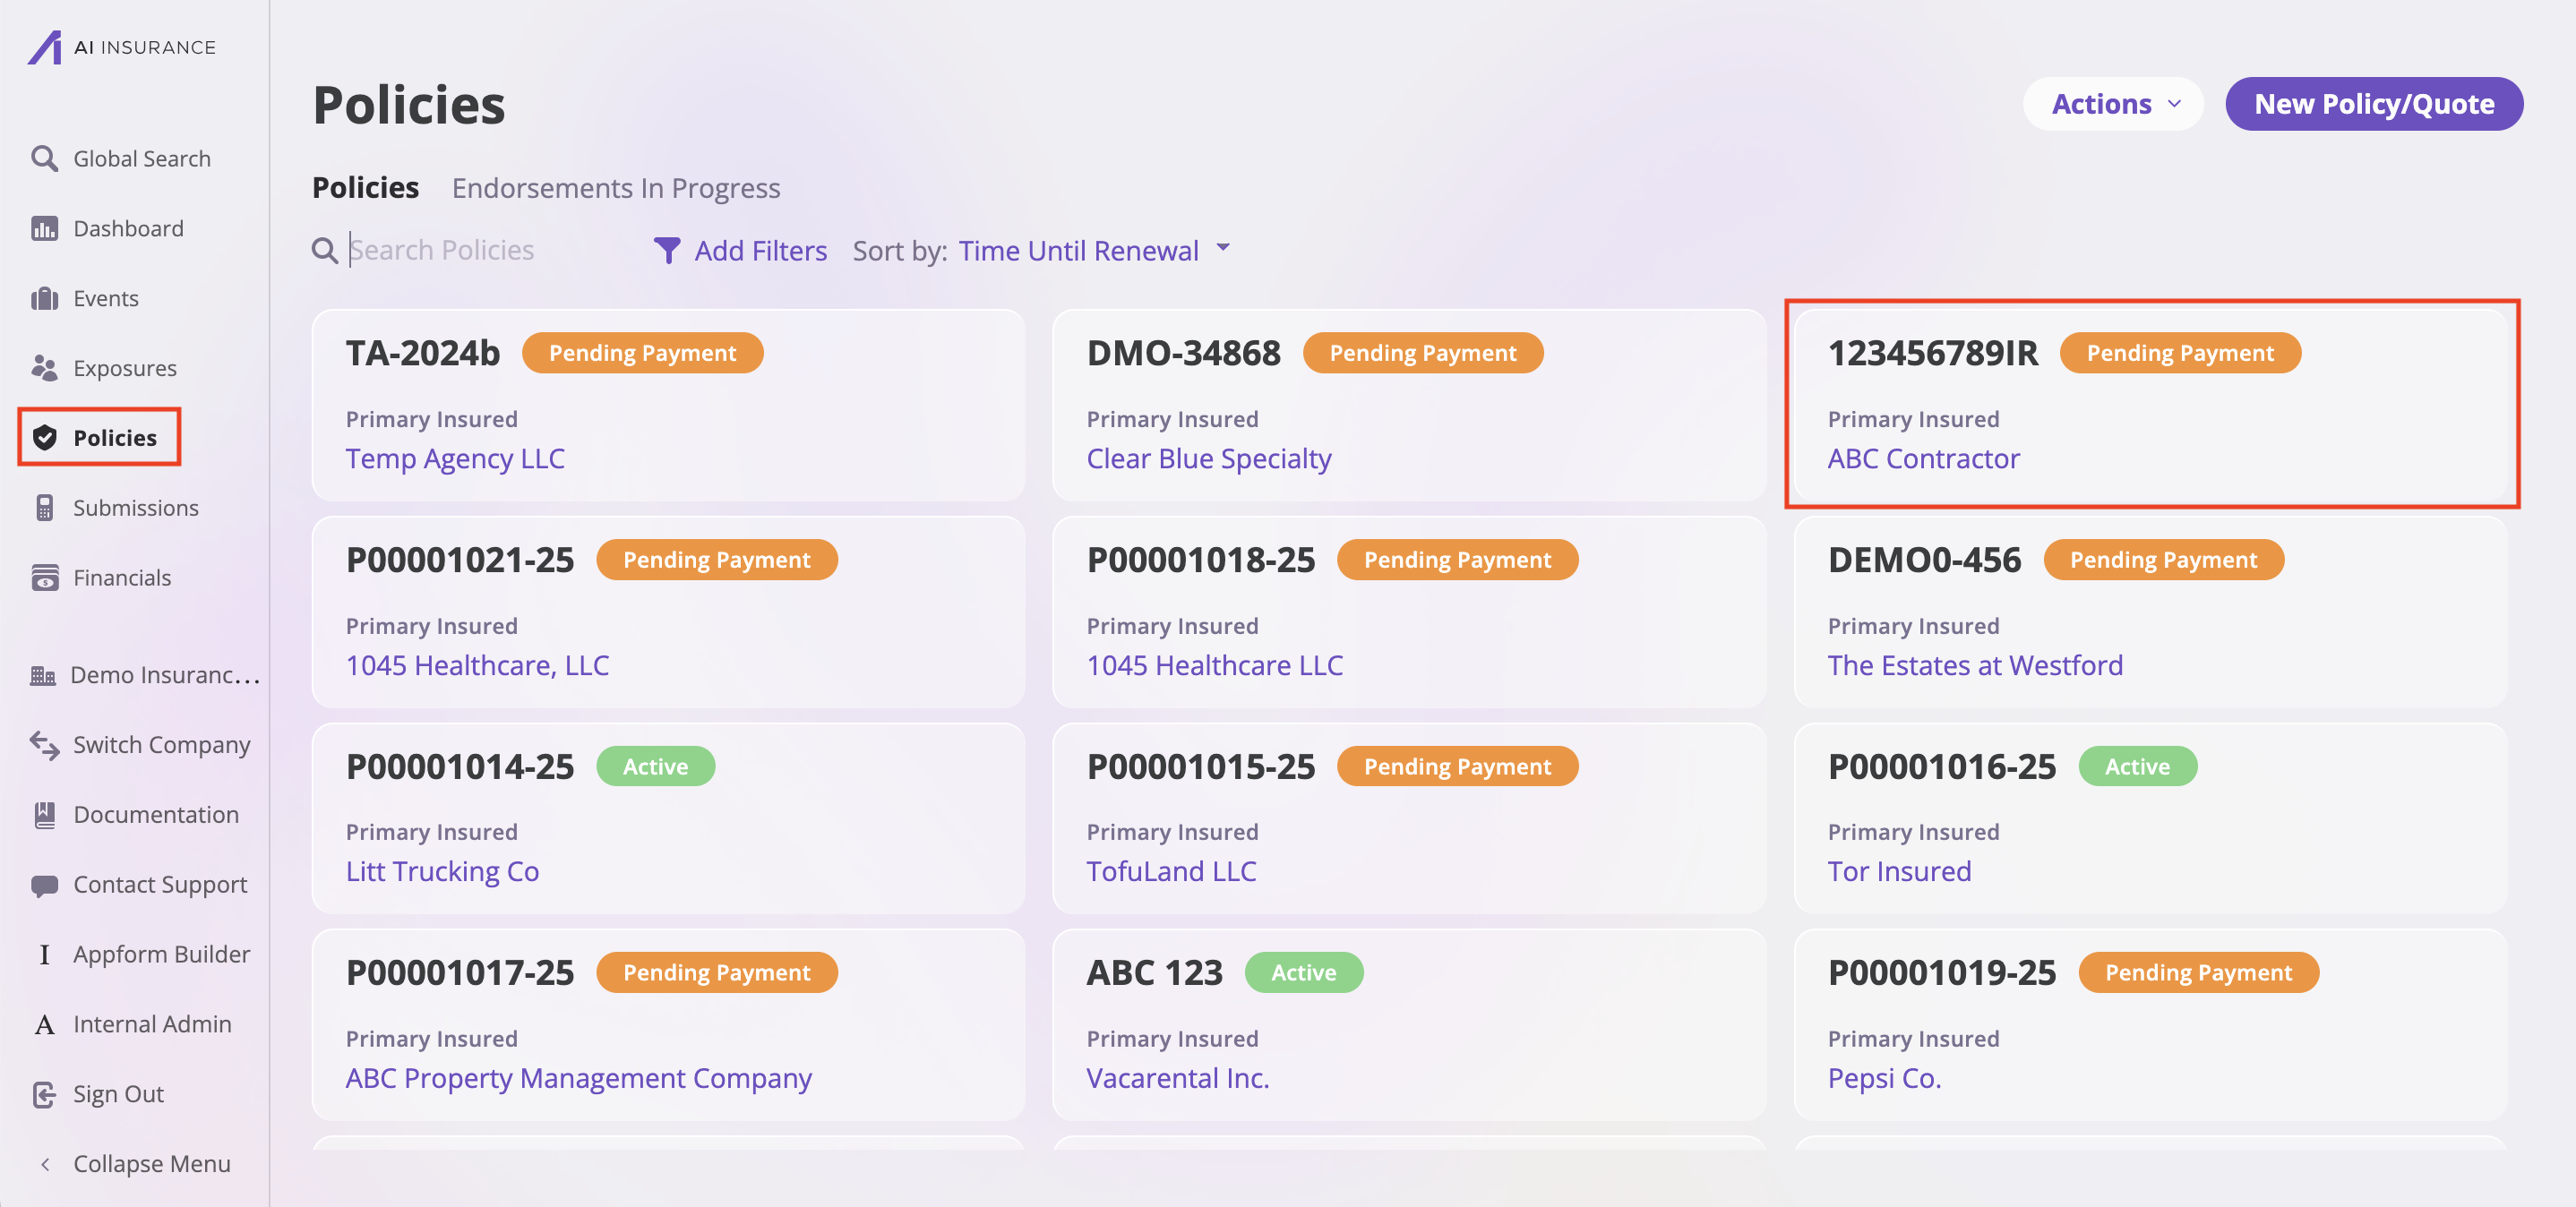Switch to Endorsements In Progress tab

pos(615,188)
